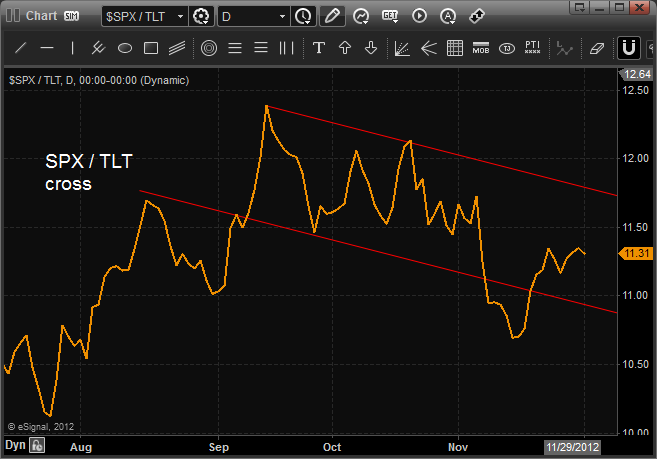
Task: Add a down arrow marker
Action: 370,48
